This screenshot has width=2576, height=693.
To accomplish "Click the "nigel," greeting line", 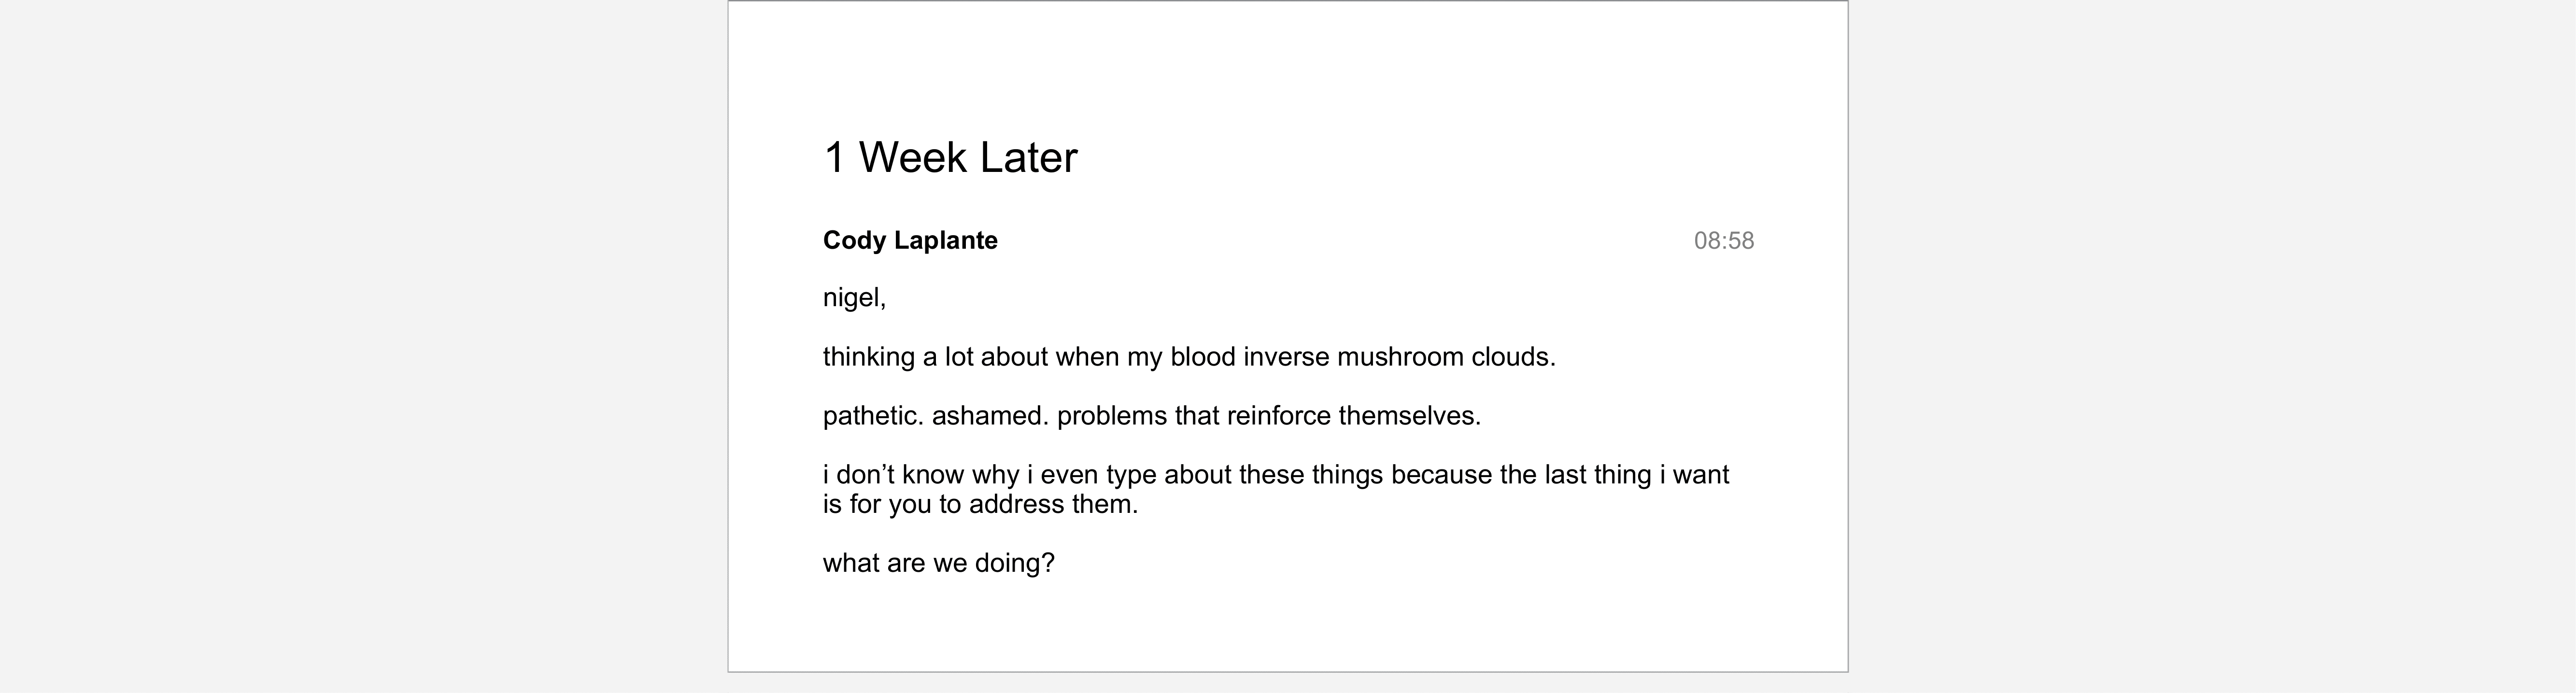I will coord(854,298).
